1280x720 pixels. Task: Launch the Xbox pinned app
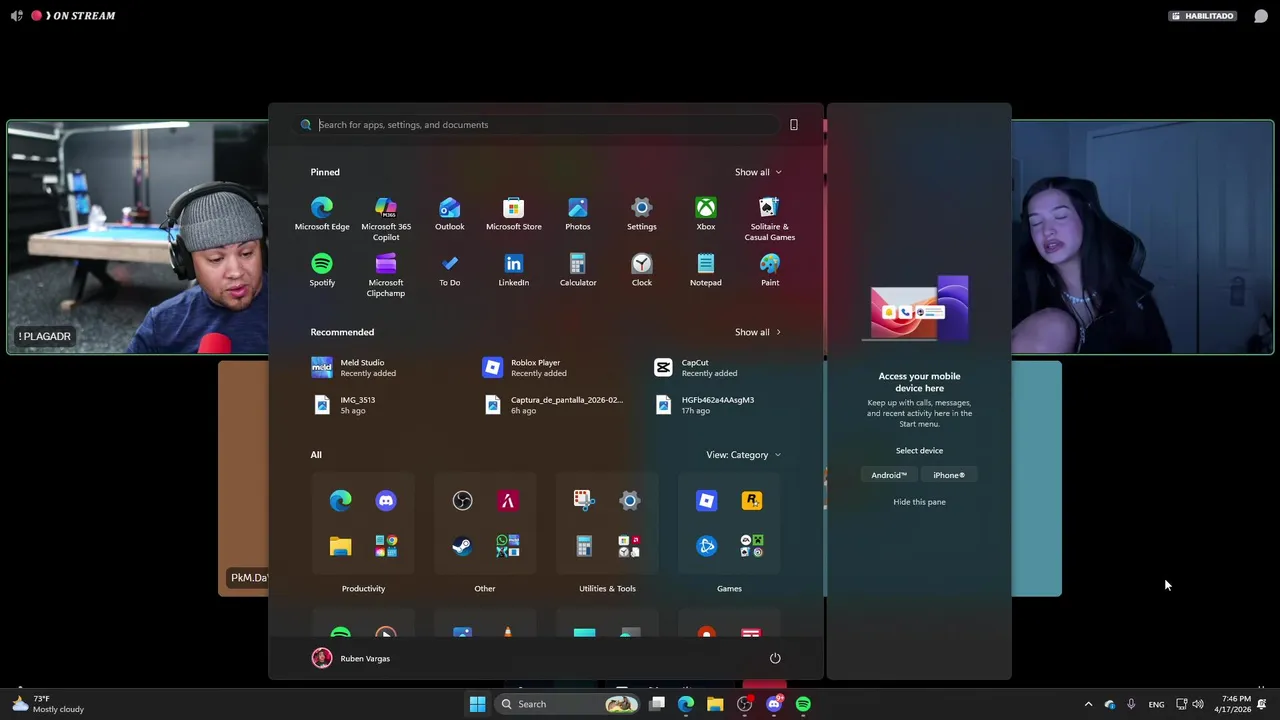(x=706, y=214)
